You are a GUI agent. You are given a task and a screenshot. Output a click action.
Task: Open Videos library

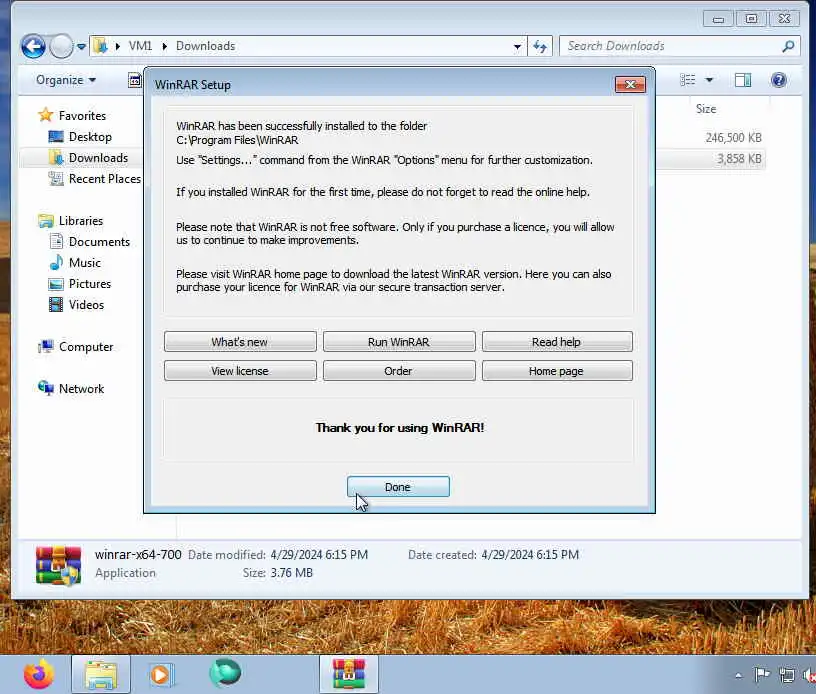tap(86, 305)
